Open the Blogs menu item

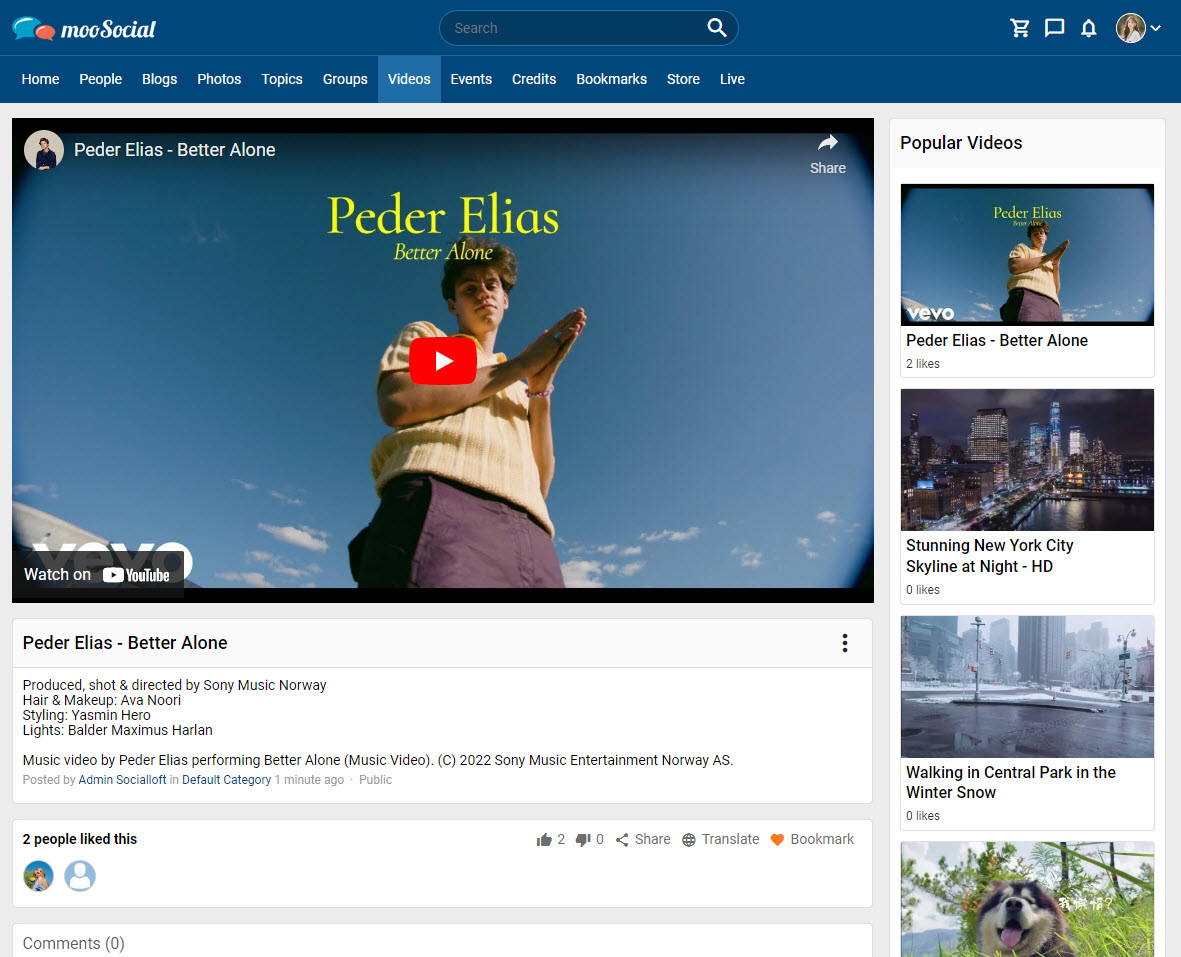click(160, 79)
